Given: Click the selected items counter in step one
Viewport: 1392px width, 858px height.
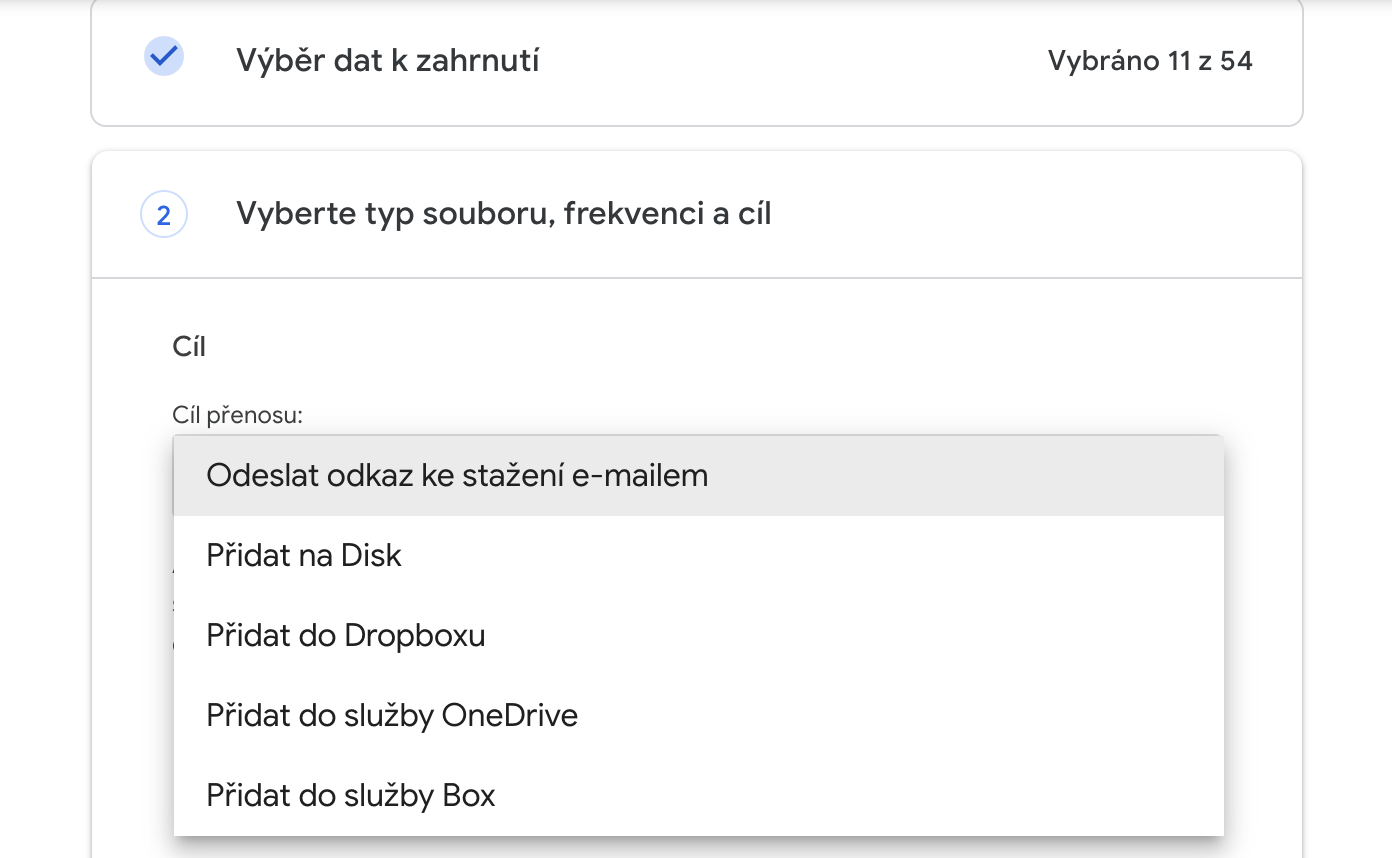Looking at the screenshot, I should tap(1150, 61).
